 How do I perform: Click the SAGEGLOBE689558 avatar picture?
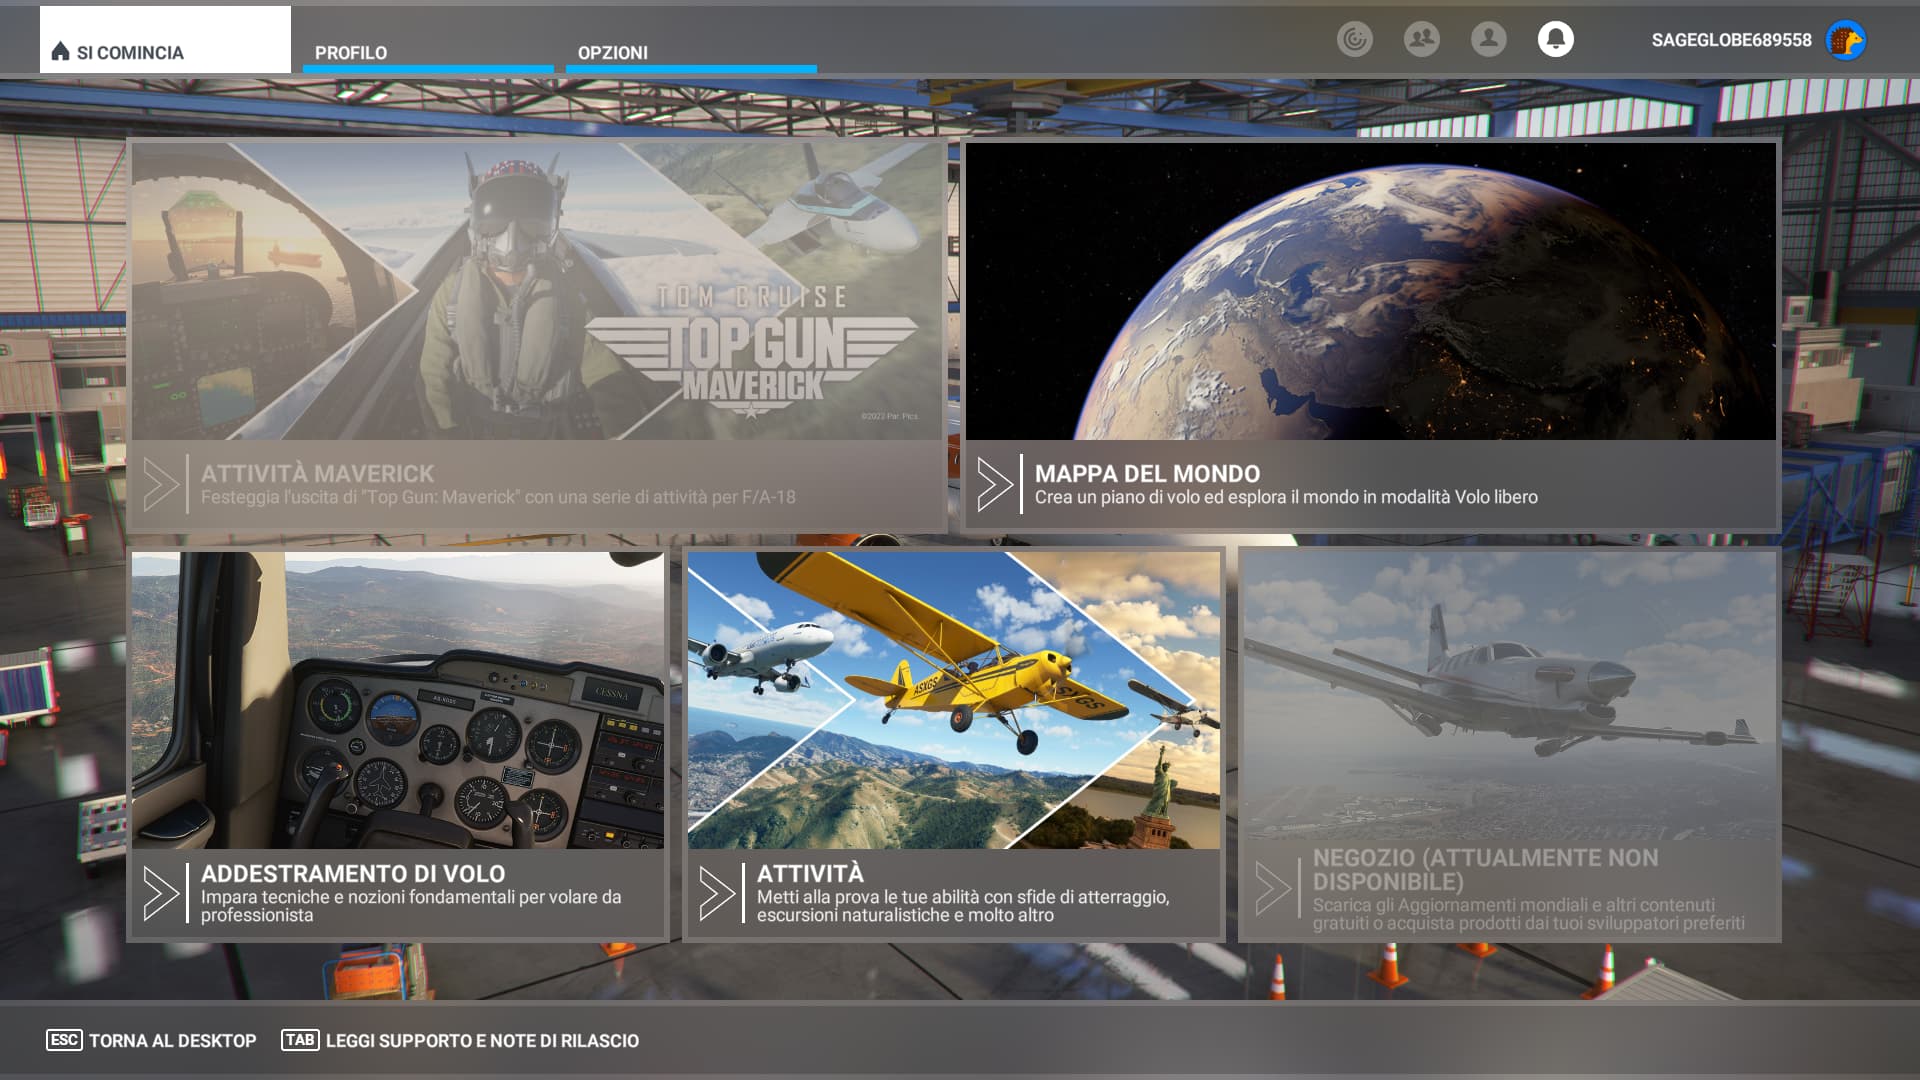1846,40
